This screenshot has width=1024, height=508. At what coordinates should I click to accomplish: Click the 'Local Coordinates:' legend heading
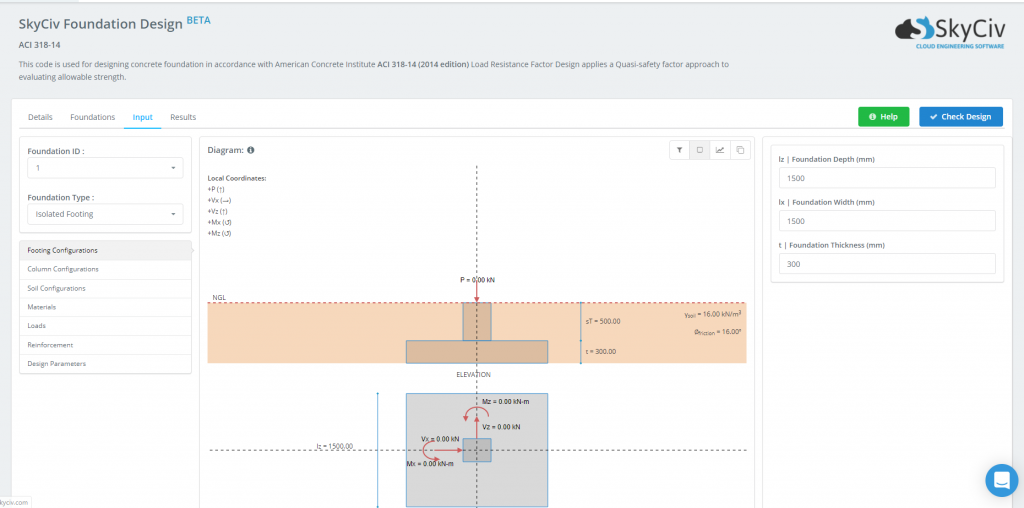236,178
